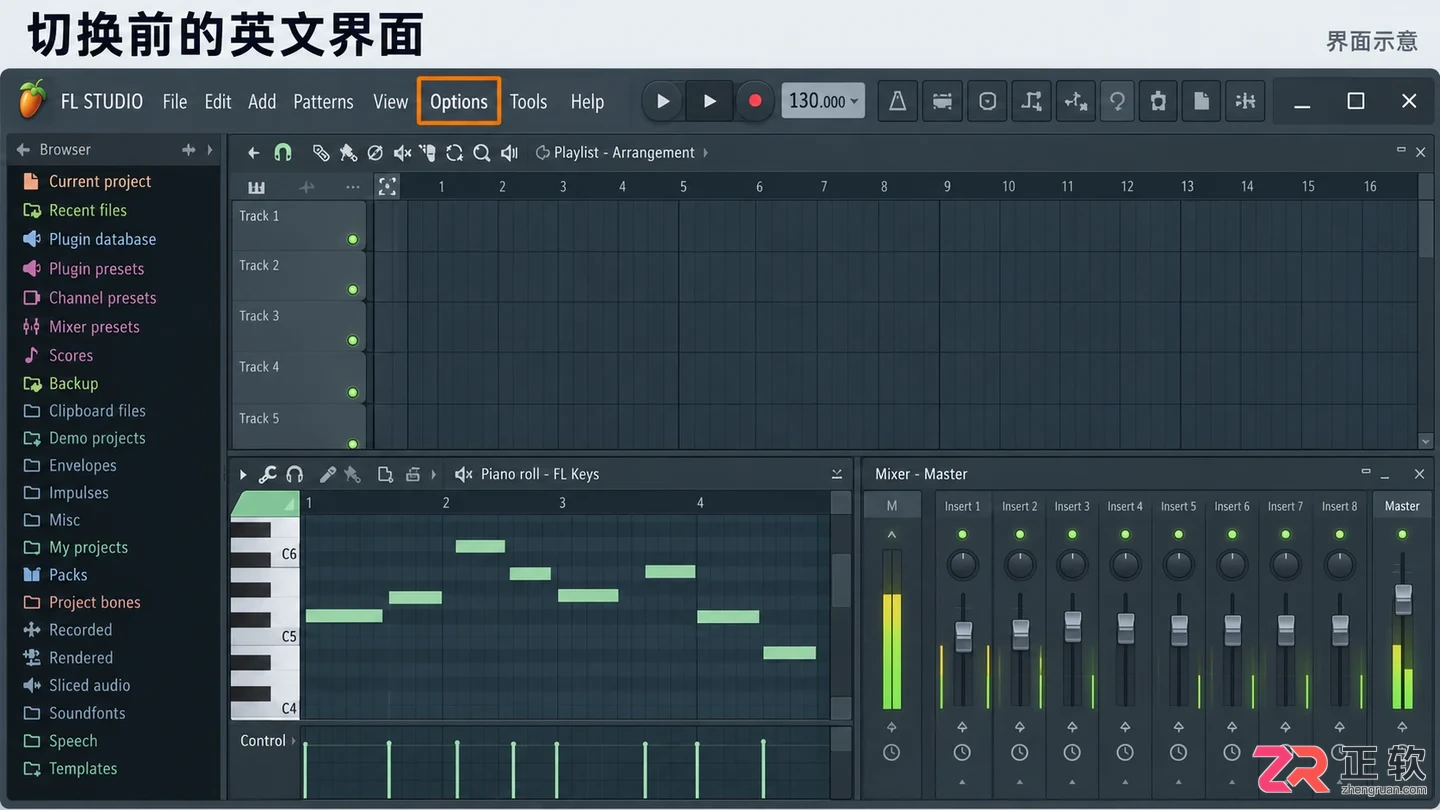
Task: Open the Options menu
Action: [x=459, y=101]
